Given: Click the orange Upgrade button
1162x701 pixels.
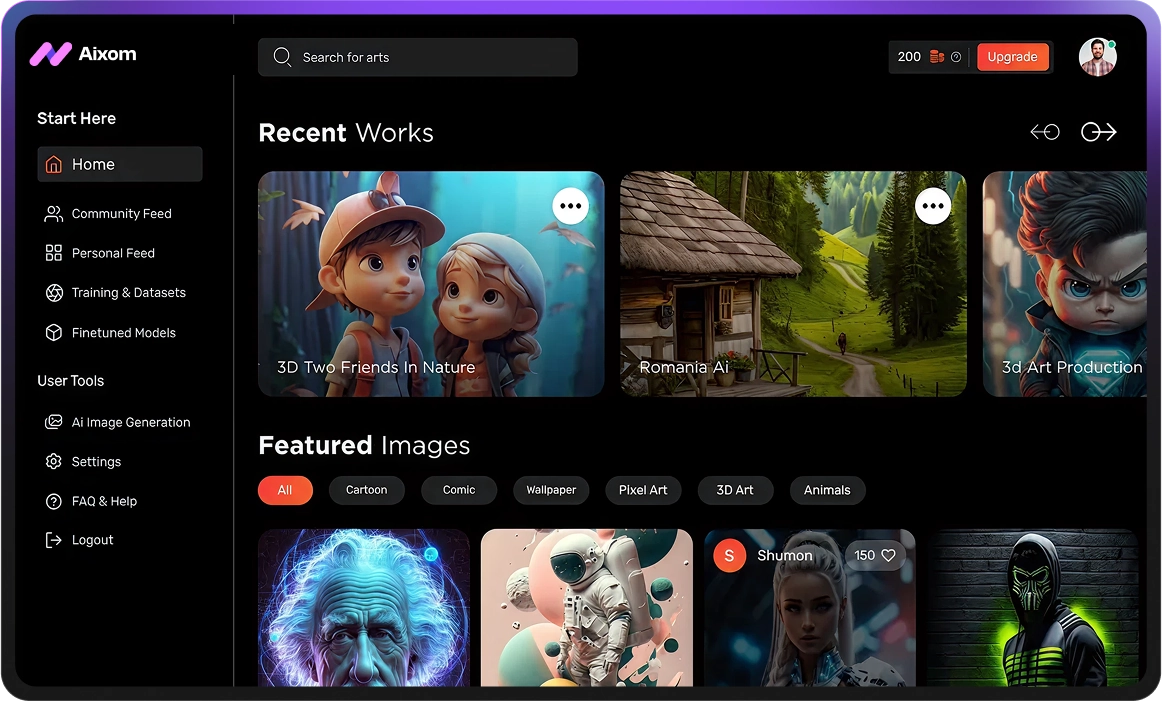Looking at the screenshot, I should point(1012,57).
